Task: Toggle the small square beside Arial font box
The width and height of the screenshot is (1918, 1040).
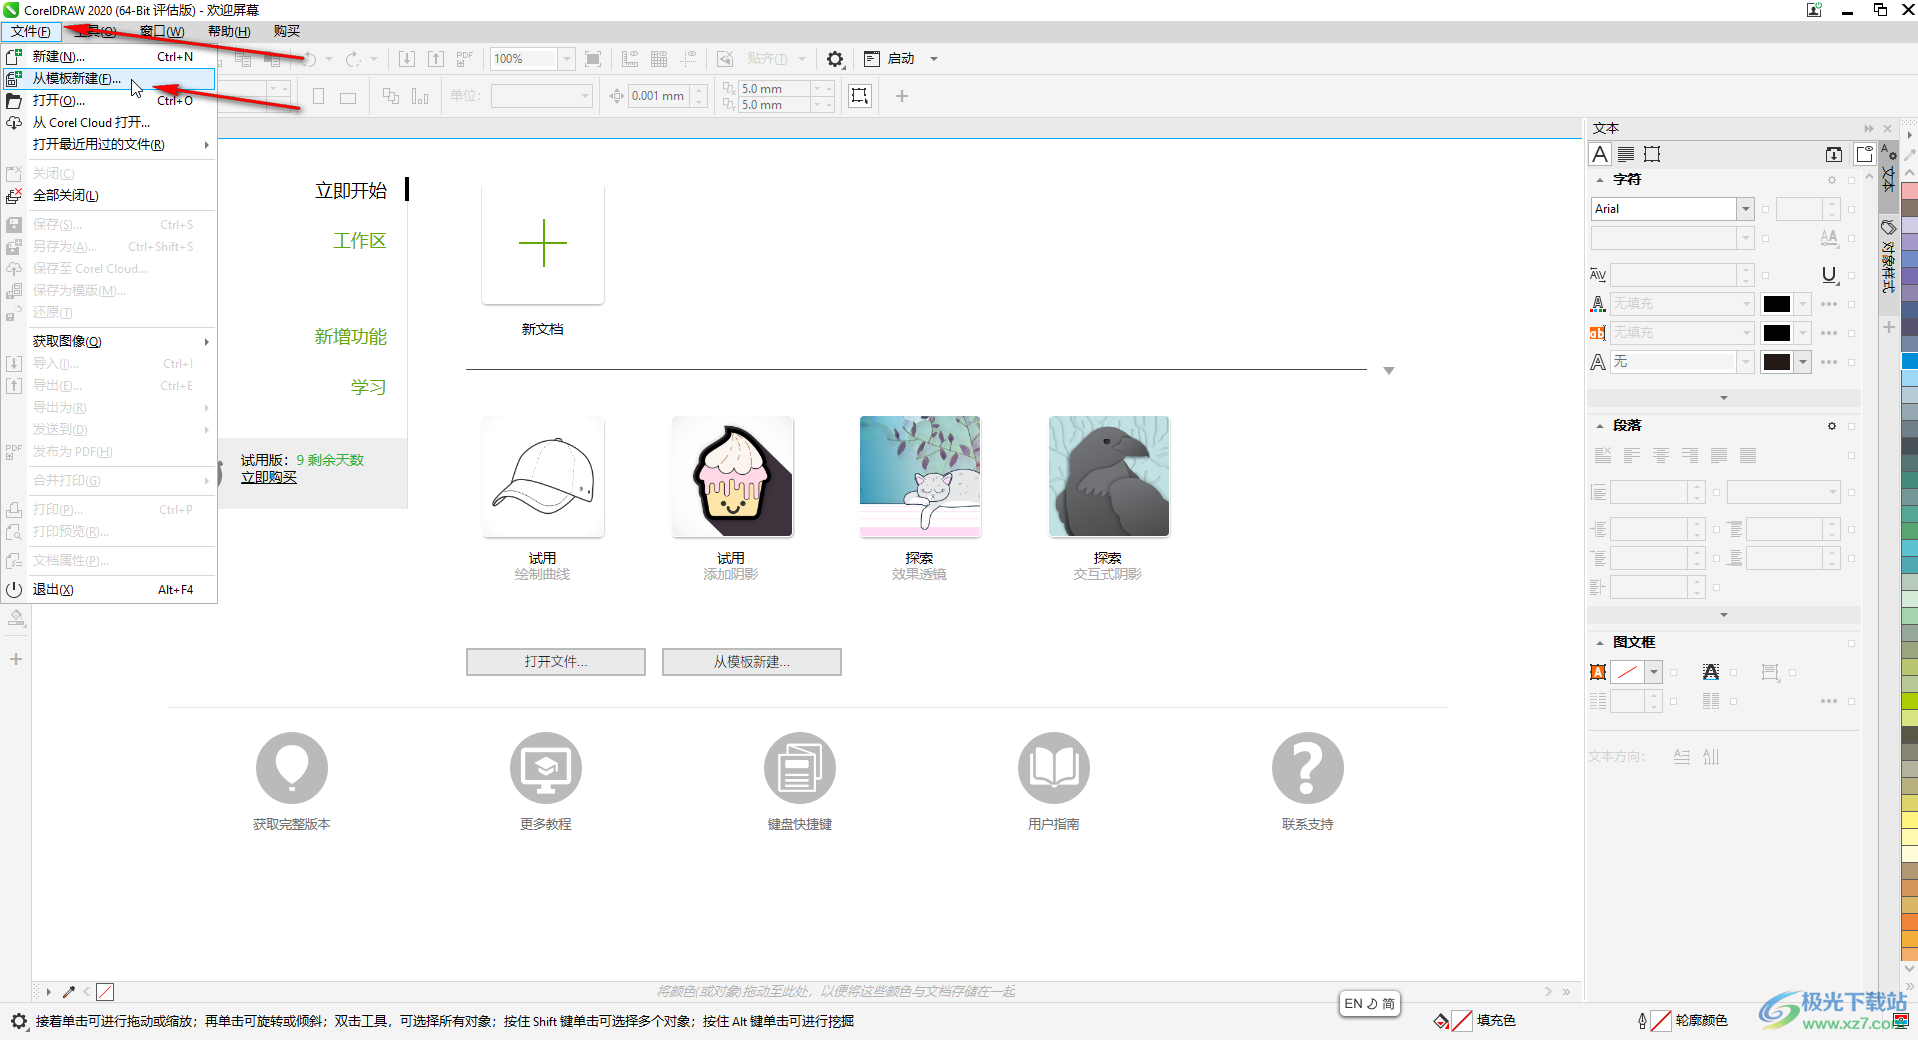Action: tap(1766, 209)
